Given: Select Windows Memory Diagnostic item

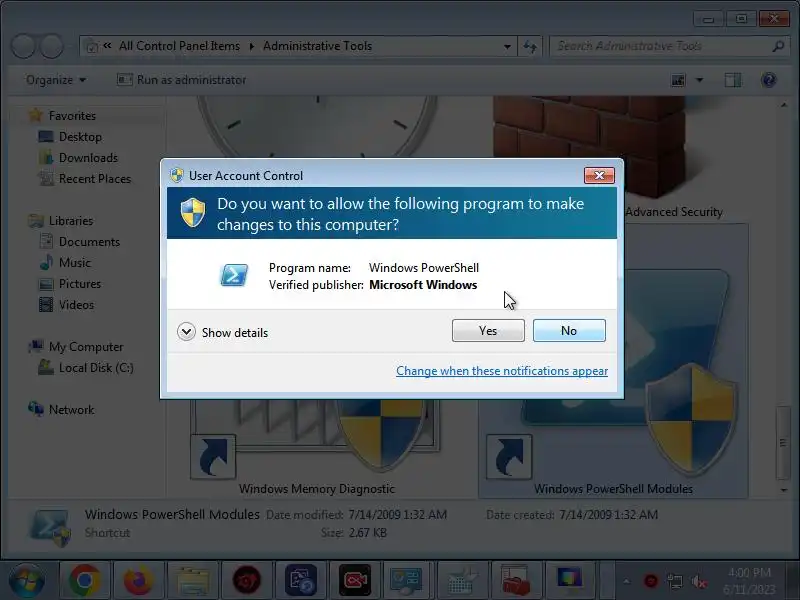Looking at the screenshot, I should point(317,489).
